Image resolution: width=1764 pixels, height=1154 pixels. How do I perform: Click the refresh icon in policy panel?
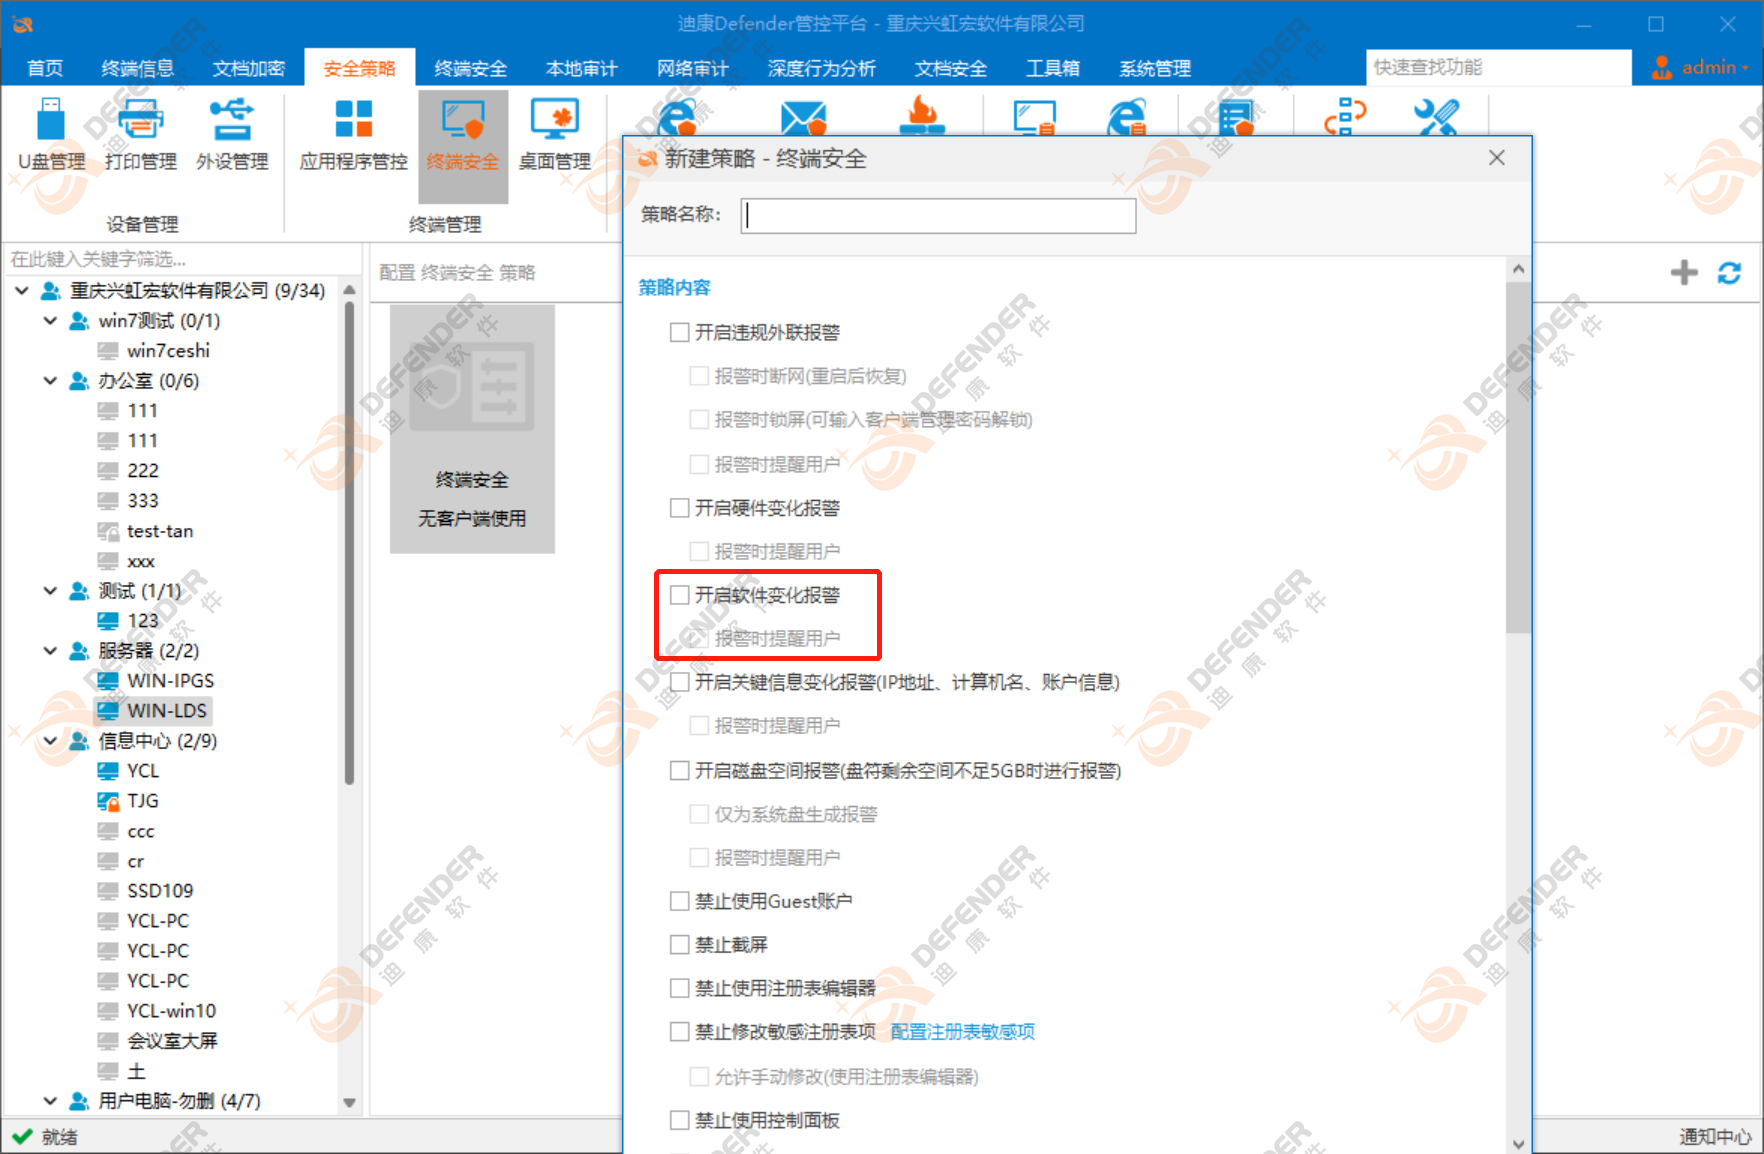point(1729,272)
